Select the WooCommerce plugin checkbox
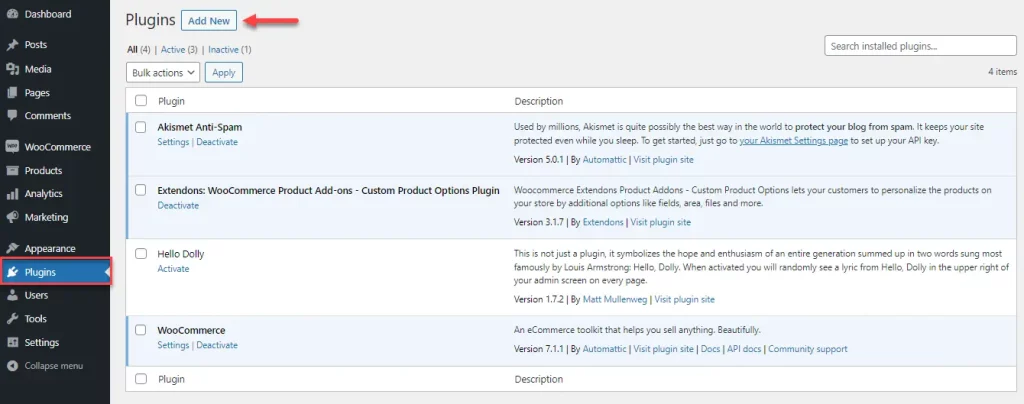Viewport: 1024px width, 404px height. (141, 330)
